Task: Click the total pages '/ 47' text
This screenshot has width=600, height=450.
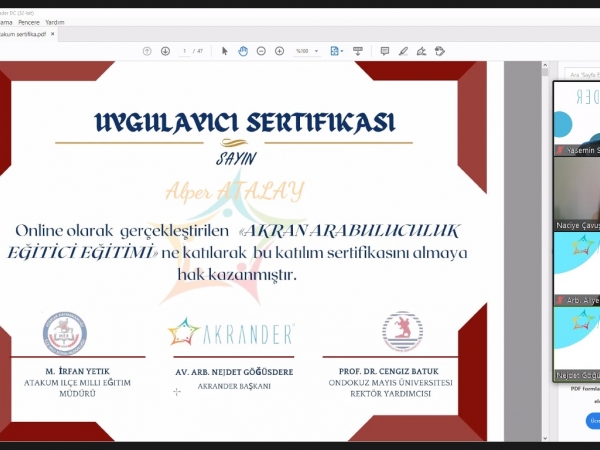Action: [x=198, y=51]
